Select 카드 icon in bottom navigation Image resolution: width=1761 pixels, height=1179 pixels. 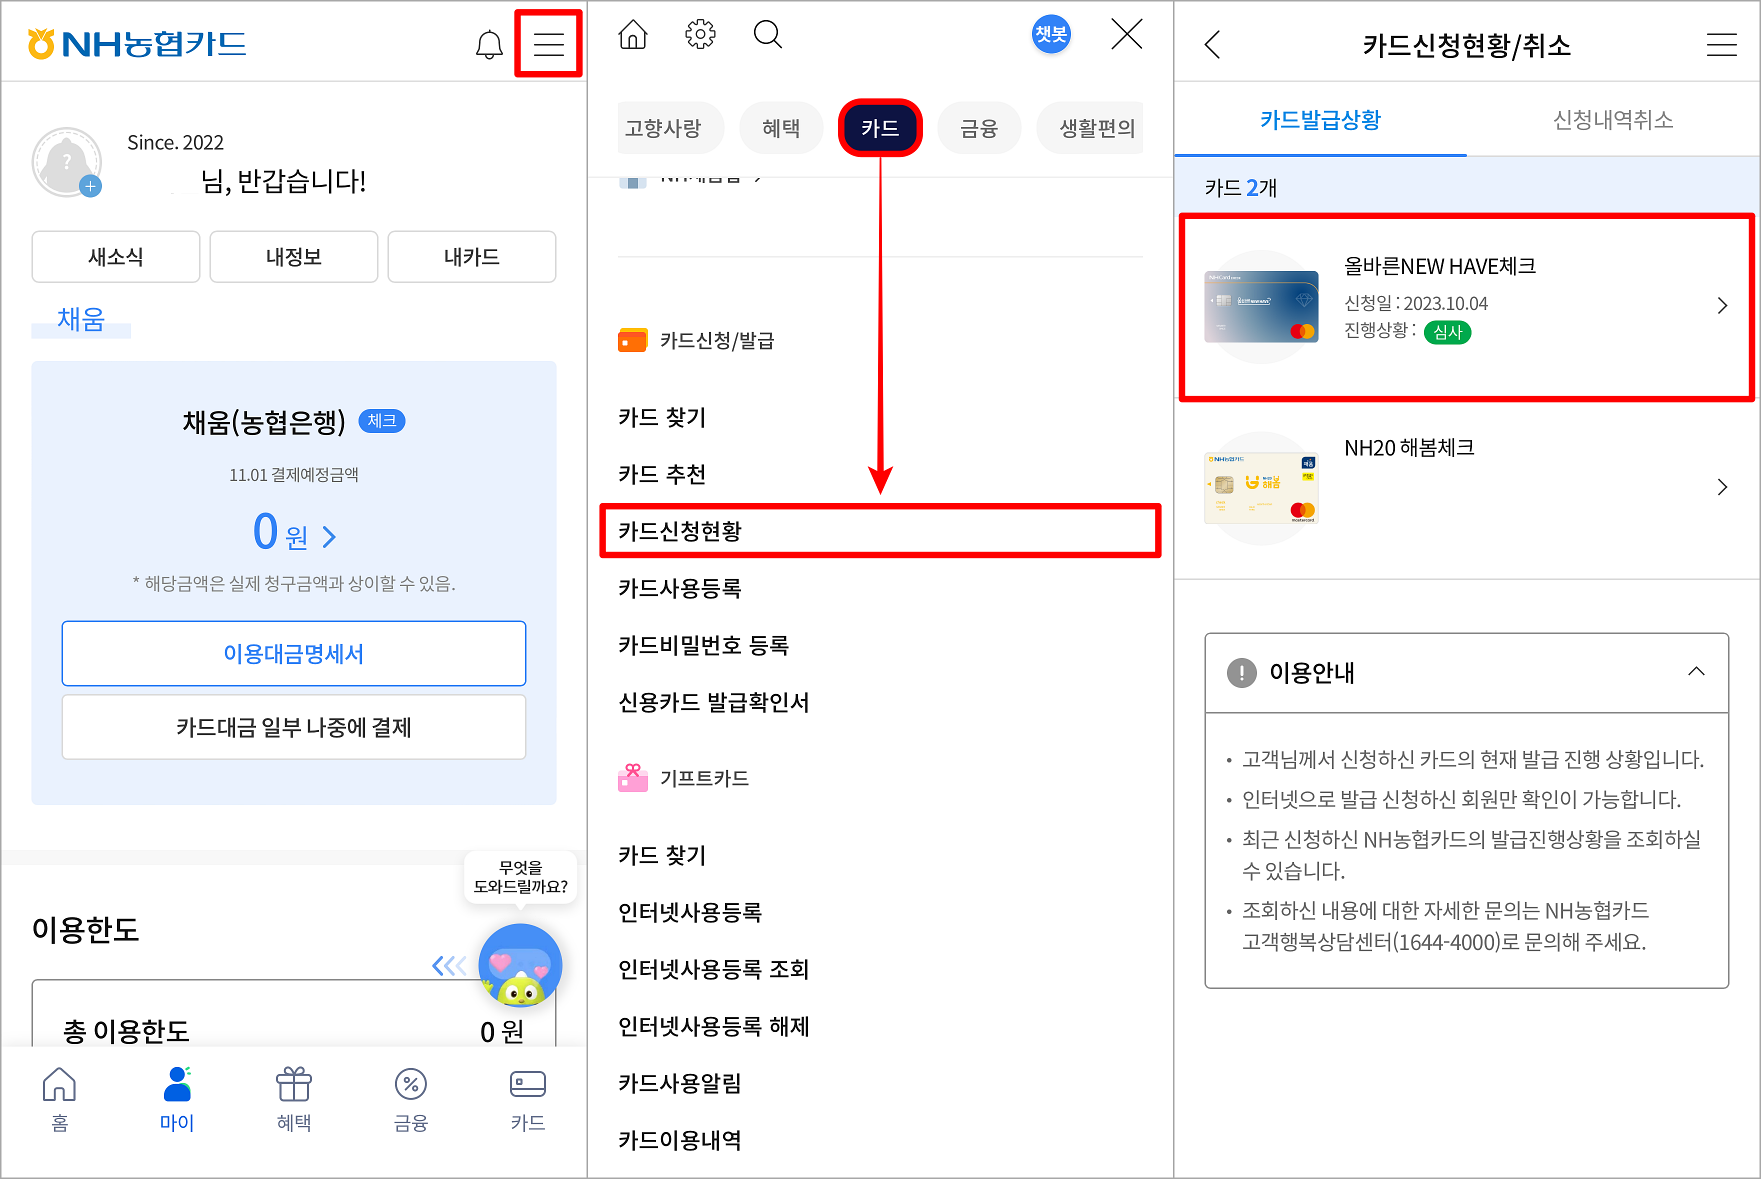[527, 1098]
